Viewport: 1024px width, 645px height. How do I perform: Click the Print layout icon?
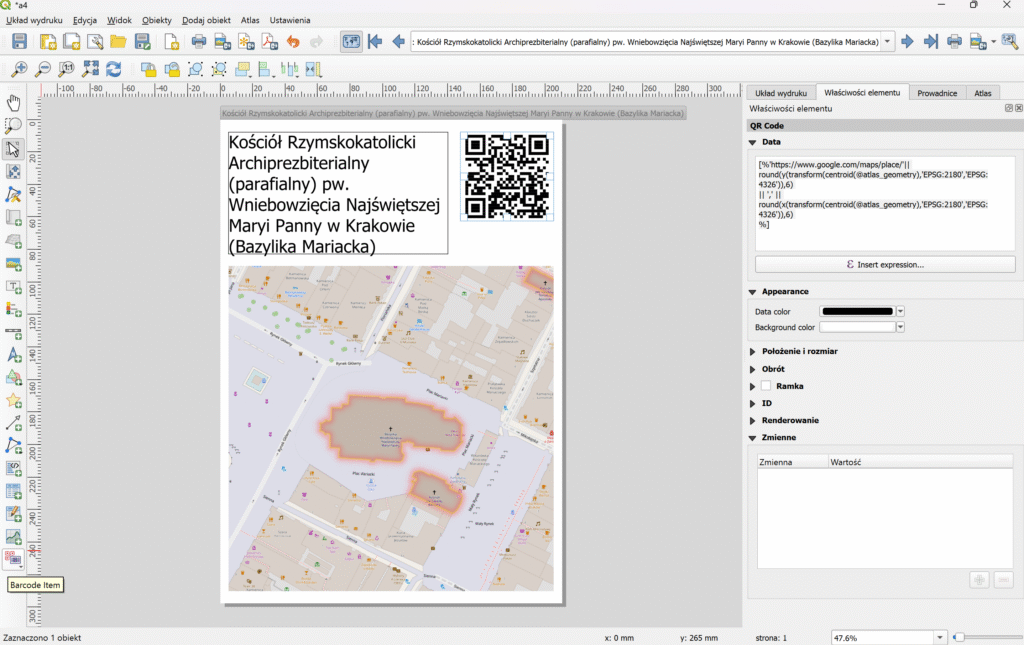[x=198, y=42]
